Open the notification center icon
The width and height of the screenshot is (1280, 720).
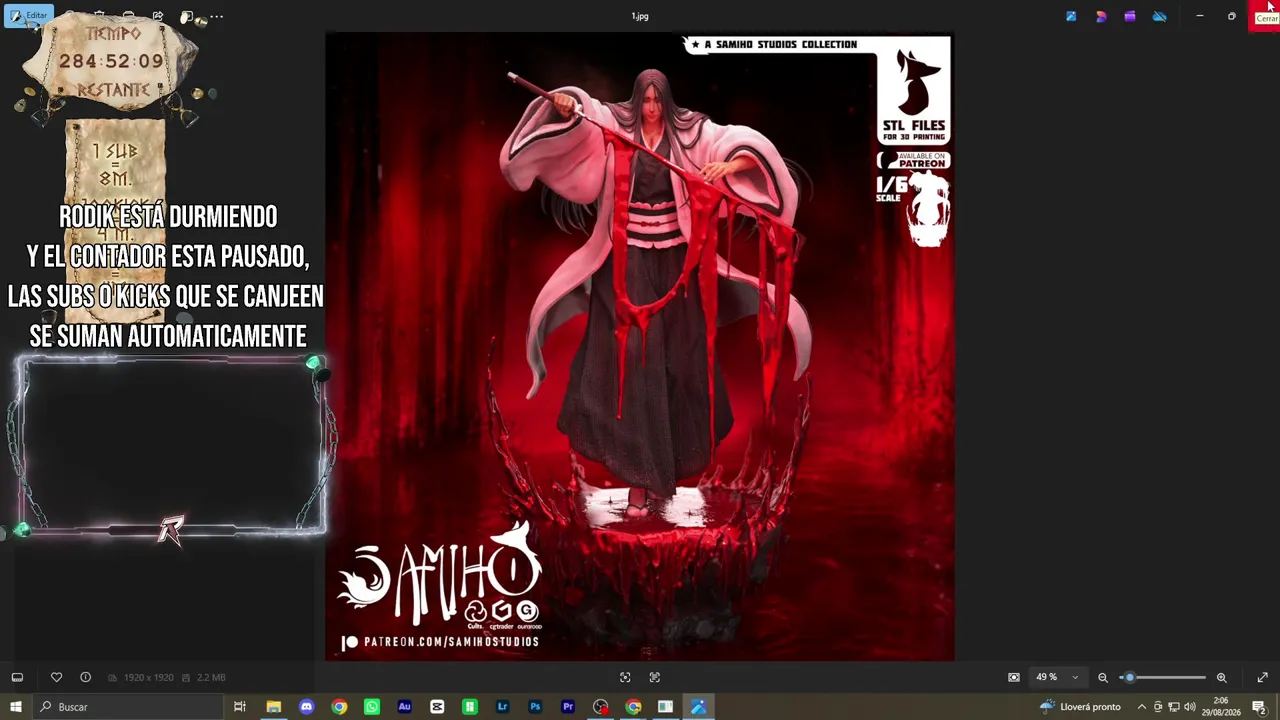click(x=1259, y=707)
